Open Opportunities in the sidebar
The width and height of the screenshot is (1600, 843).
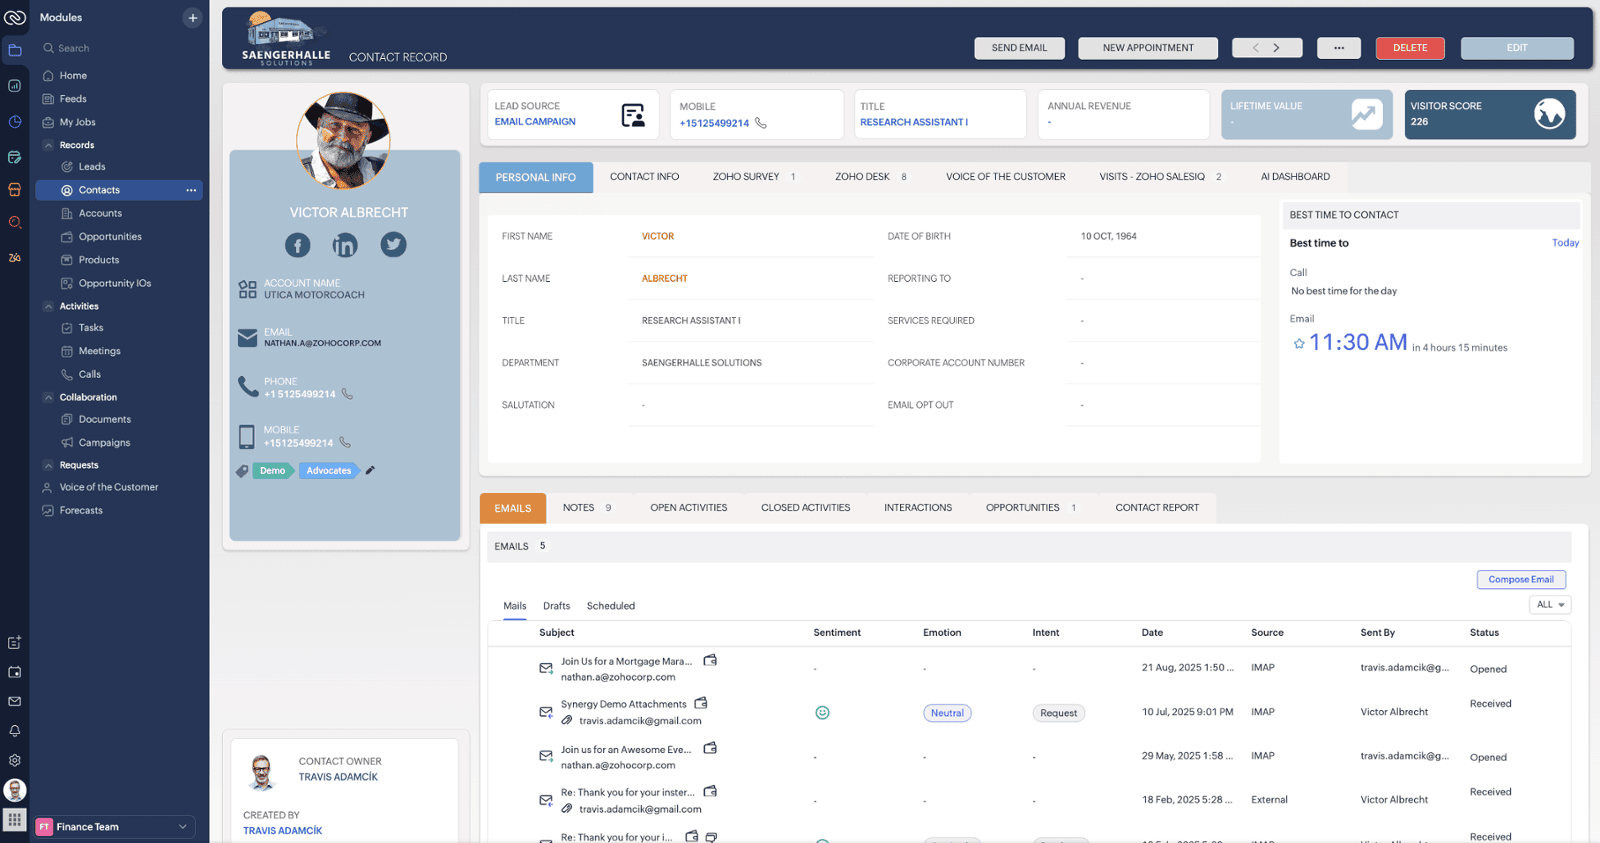click(x=110, y=237)
